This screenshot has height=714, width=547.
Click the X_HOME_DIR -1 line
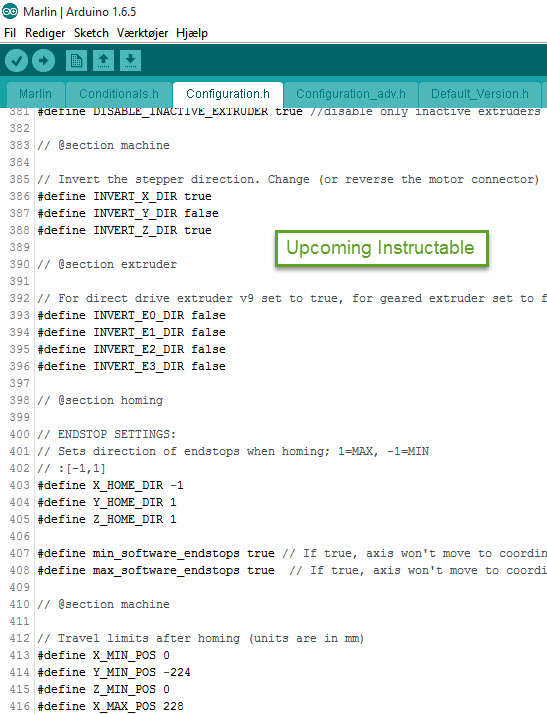(x=111, y=485)
